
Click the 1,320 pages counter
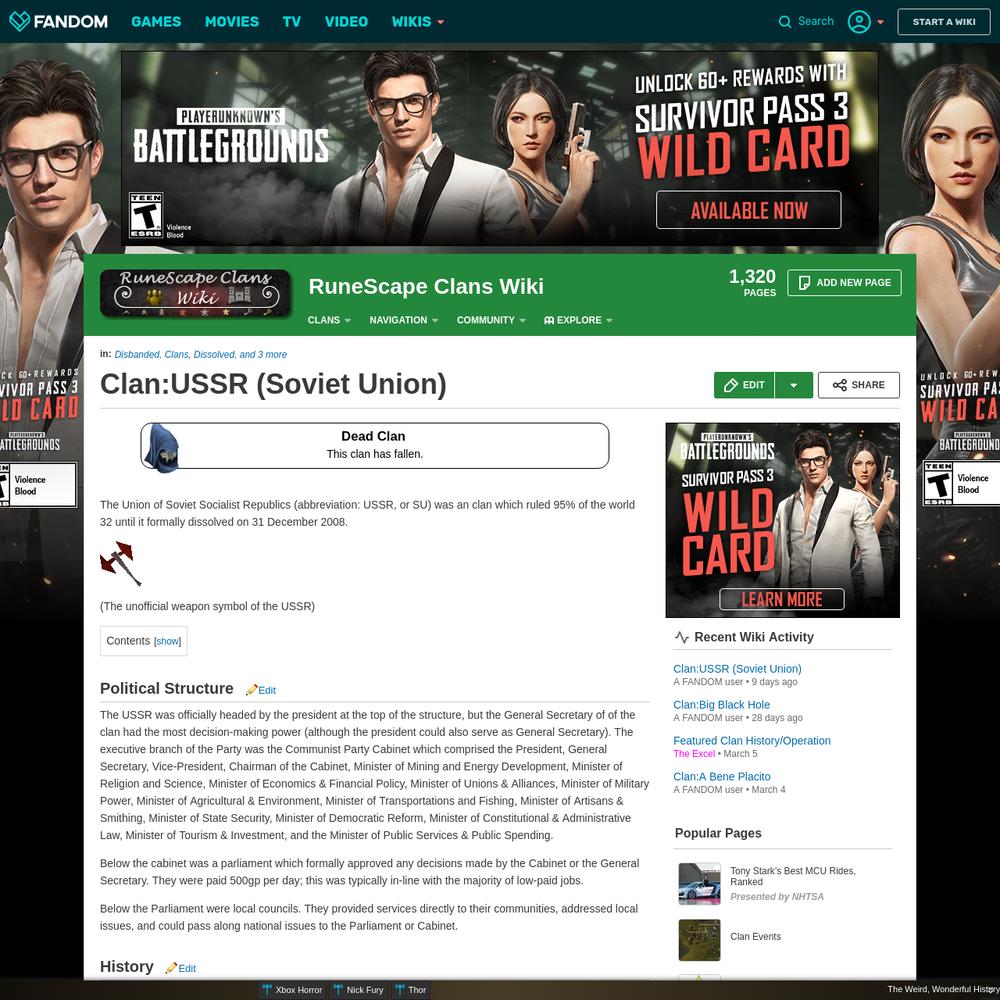pos(753,282)
